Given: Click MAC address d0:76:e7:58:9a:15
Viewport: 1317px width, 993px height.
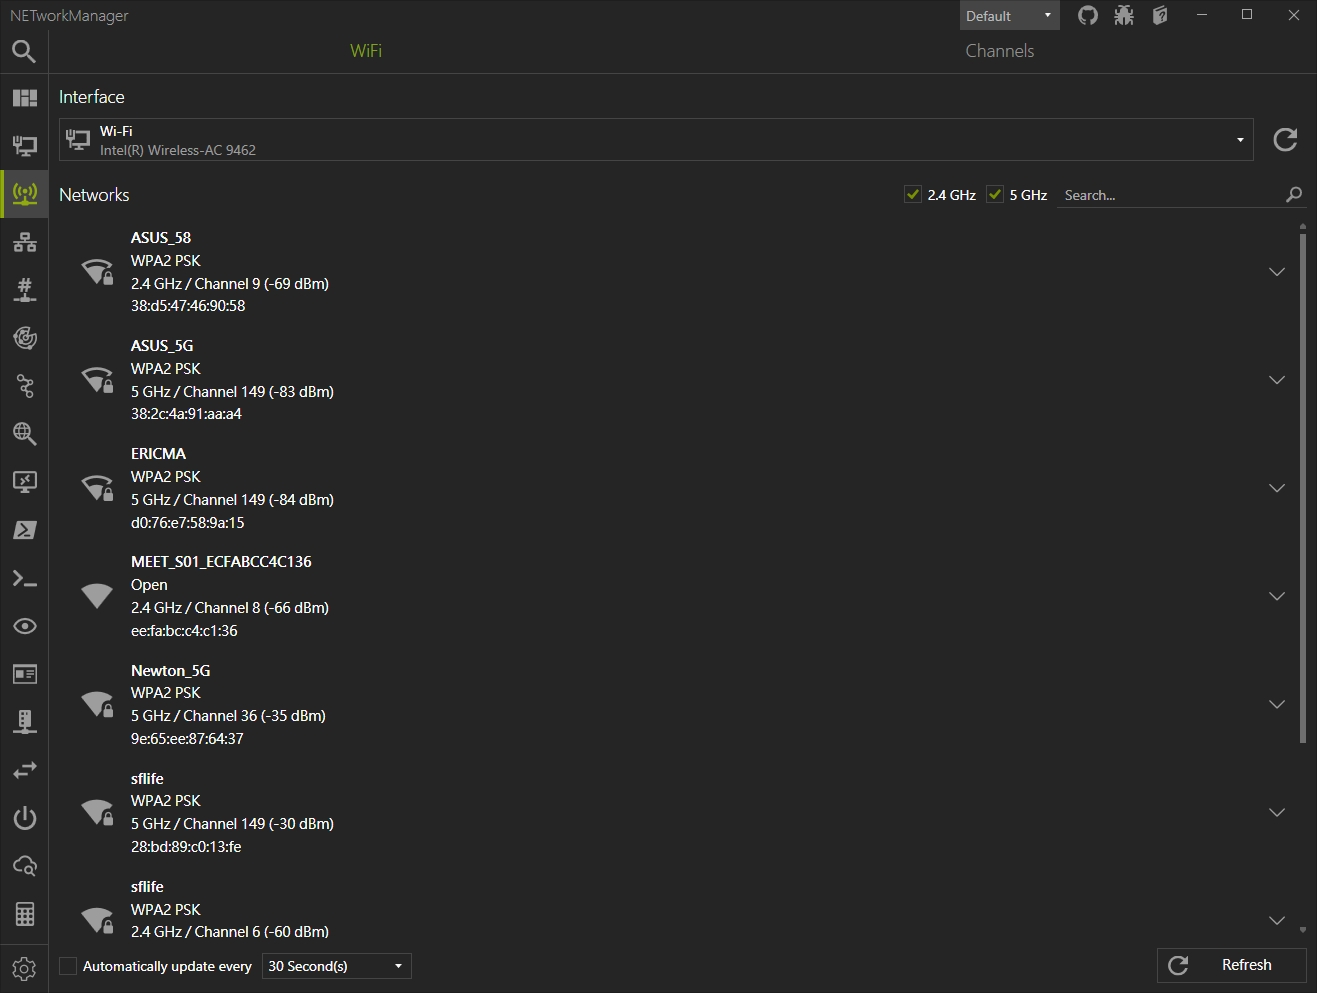Looking at the screenshot, I should tap(188, 523).
